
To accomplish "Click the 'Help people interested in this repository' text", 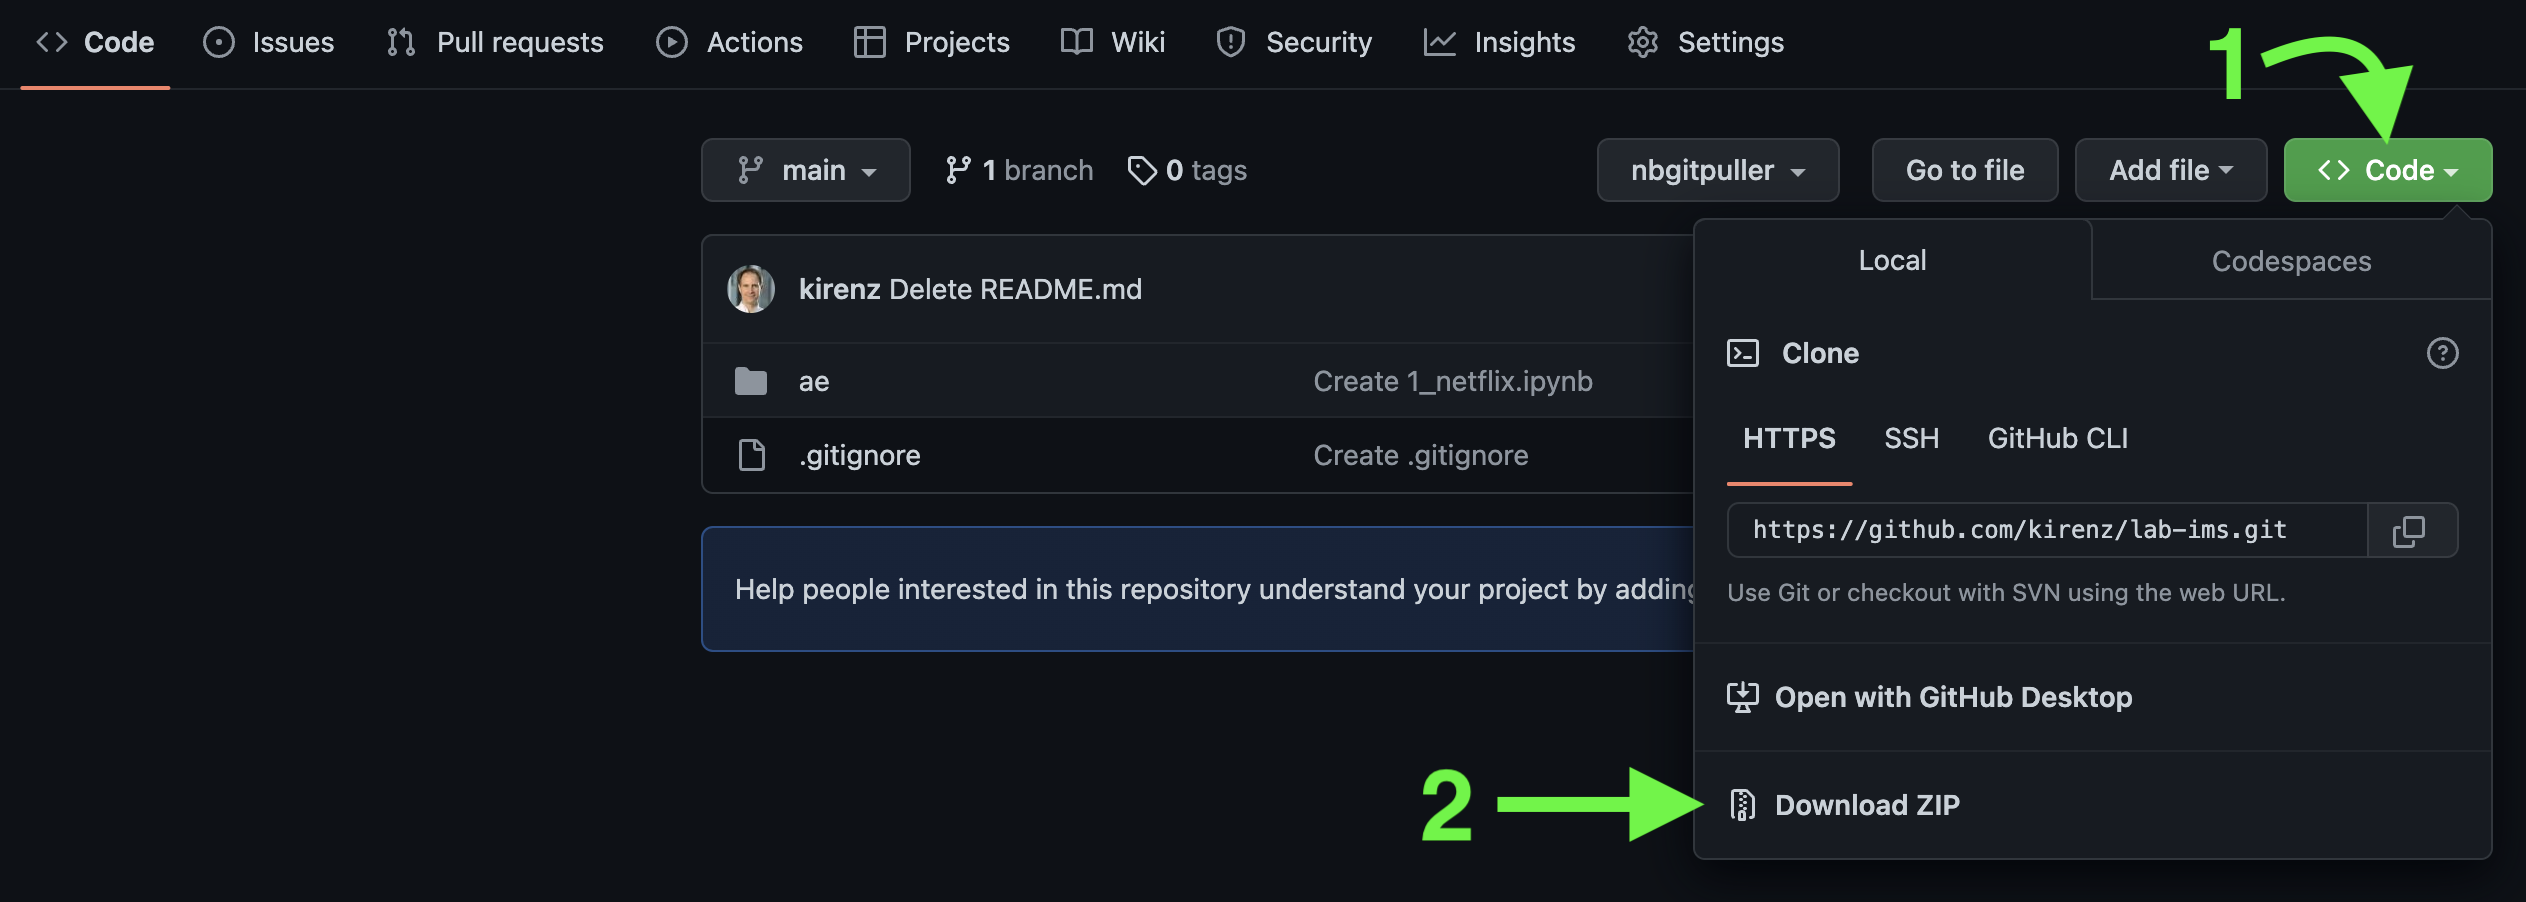I will [1214, 589].
